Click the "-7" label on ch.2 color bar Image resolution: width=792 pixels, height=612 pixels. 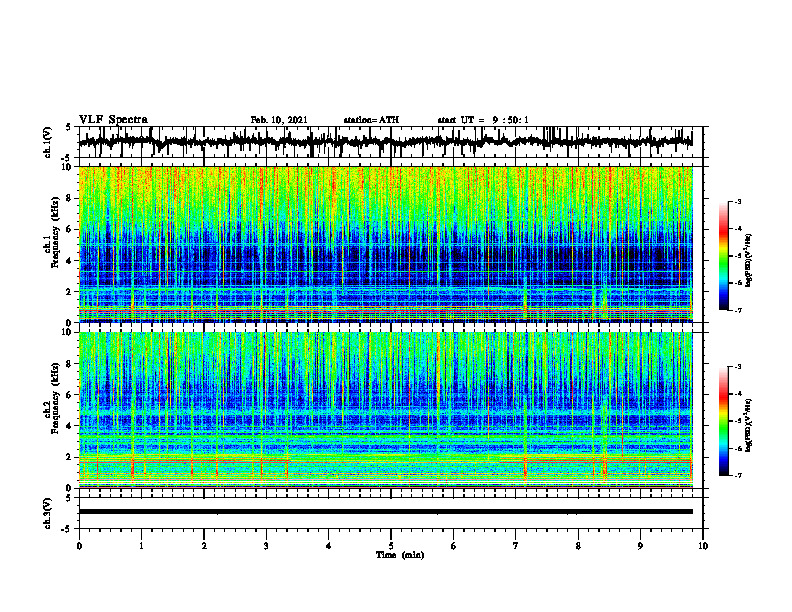click(x=738, y=475)
